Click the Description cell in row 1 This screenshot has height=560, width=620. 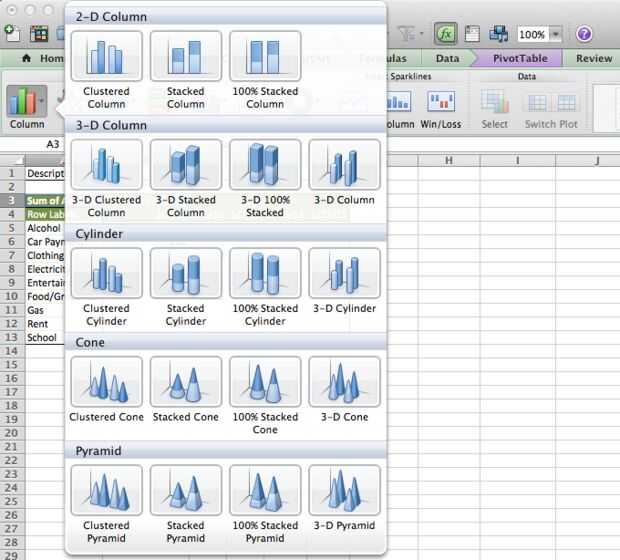(45, 174)
